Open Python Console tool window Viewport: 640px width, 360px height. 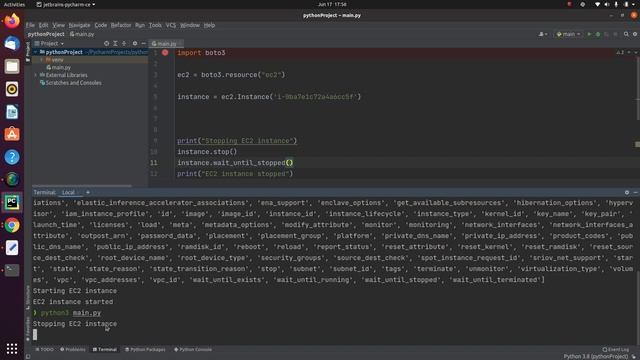point(193,349)
